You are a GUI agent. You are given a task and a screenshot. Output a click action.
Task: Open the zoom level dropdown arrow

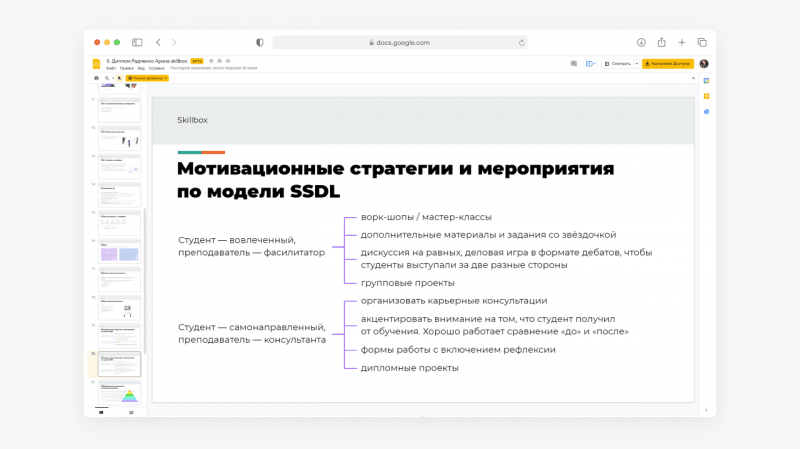click(x=113, y=78)
